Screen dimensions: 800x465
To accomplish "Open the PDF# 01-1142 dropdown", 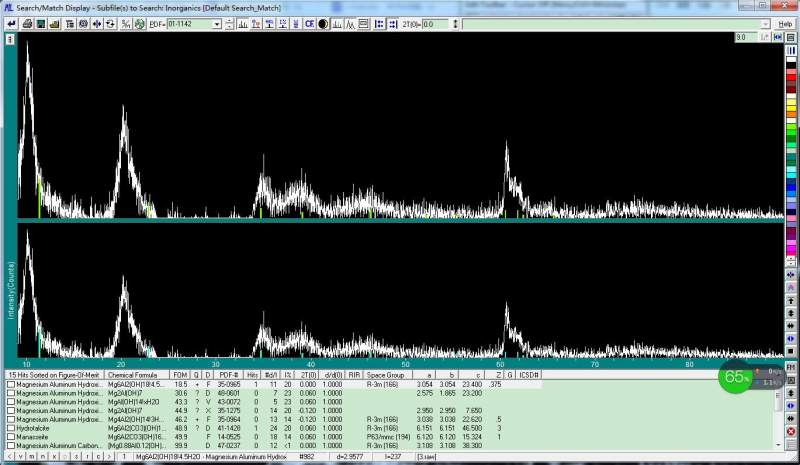I will tap(219, 23).
